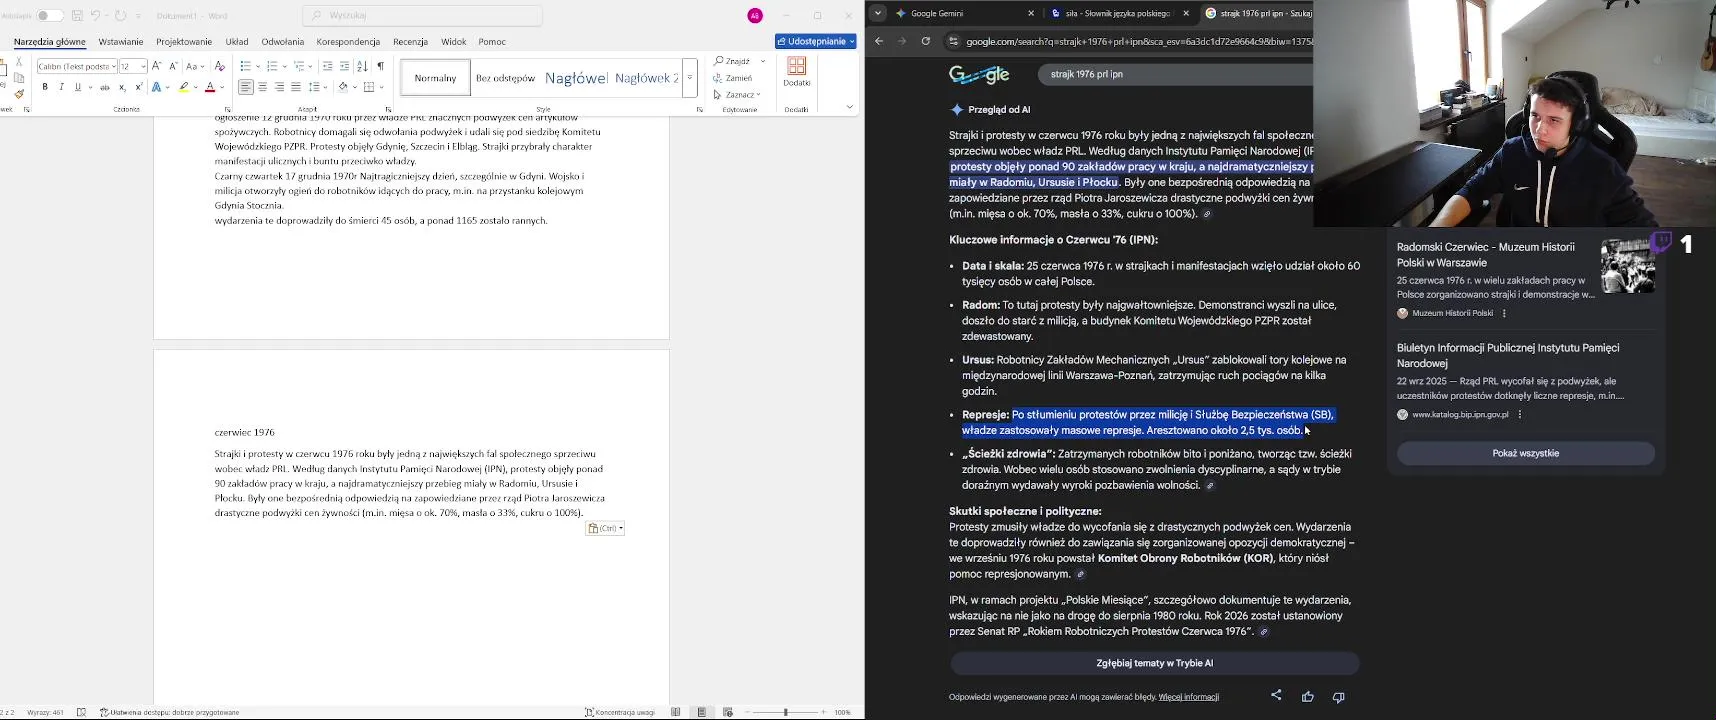The image size is (1716, 720).
Task: Click Zamień in Editing group
Action: click(x=733, y=78)
